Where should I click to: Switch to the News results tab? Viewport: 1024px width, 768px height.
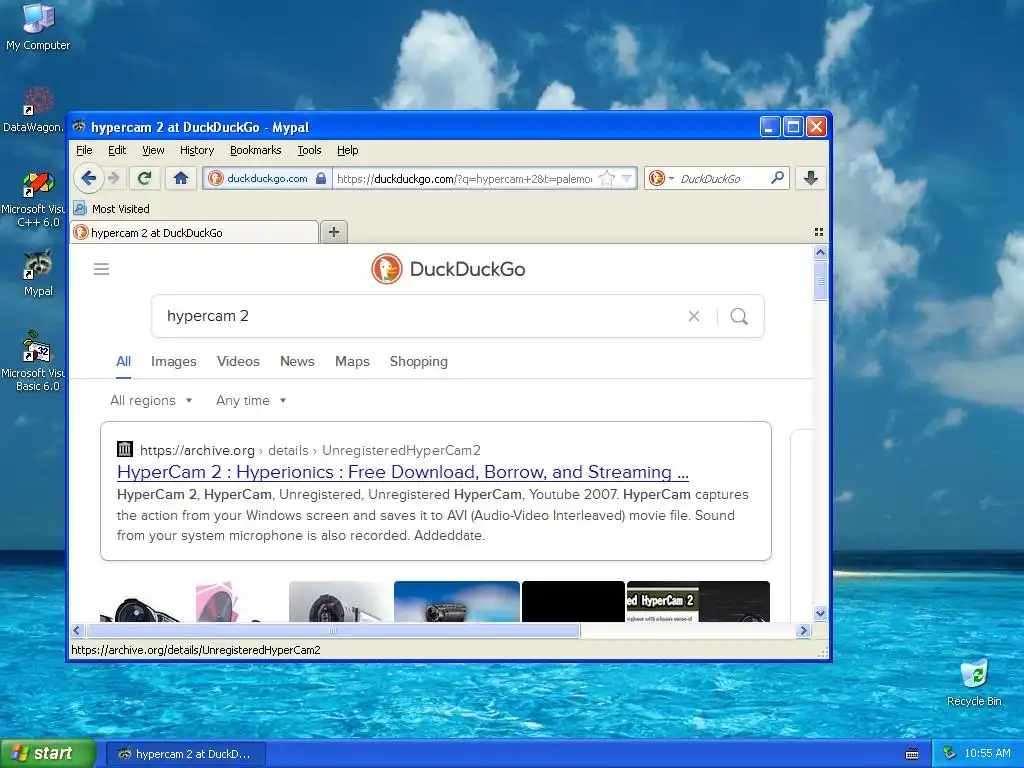[297, 362]
